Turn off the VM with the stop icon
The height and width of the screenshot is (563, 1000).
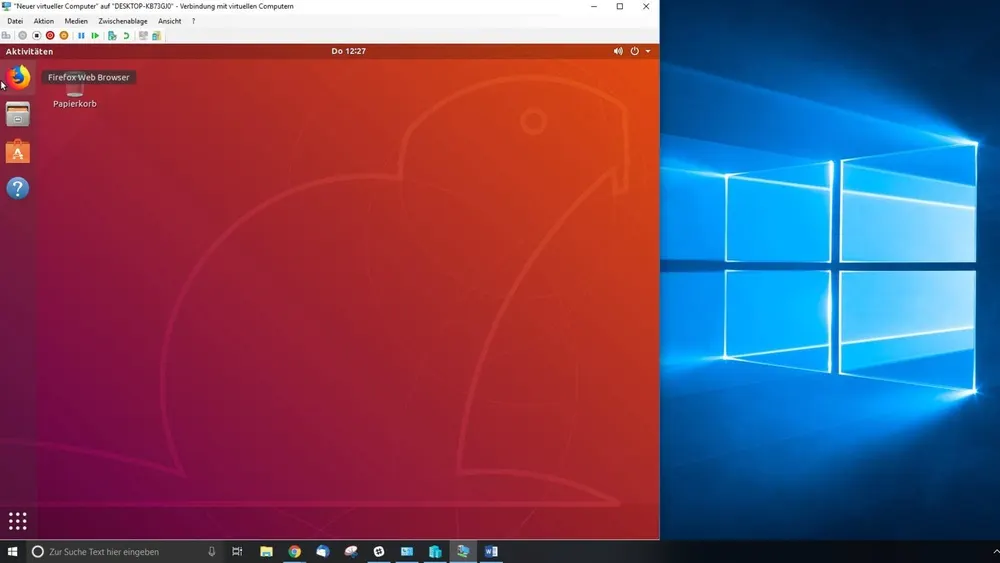pos(36,36)
